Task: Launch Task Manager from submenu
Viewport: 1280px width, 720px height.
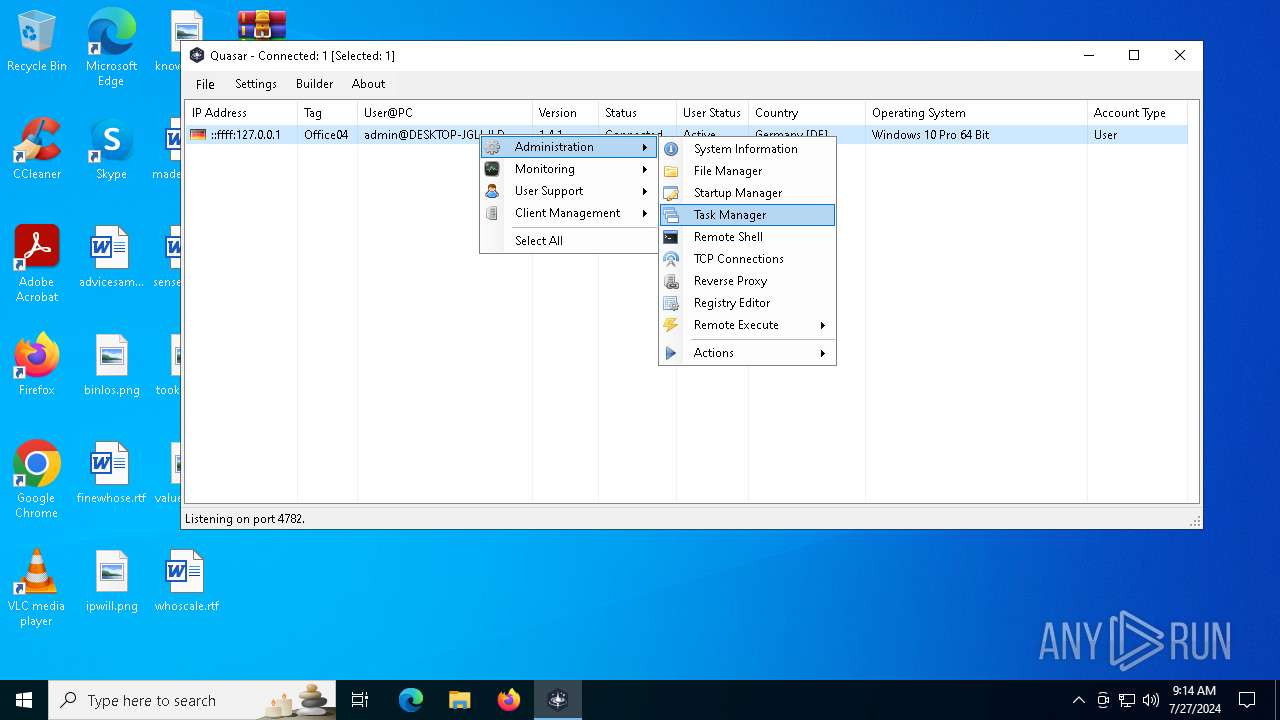Action: tap(746, 215)
